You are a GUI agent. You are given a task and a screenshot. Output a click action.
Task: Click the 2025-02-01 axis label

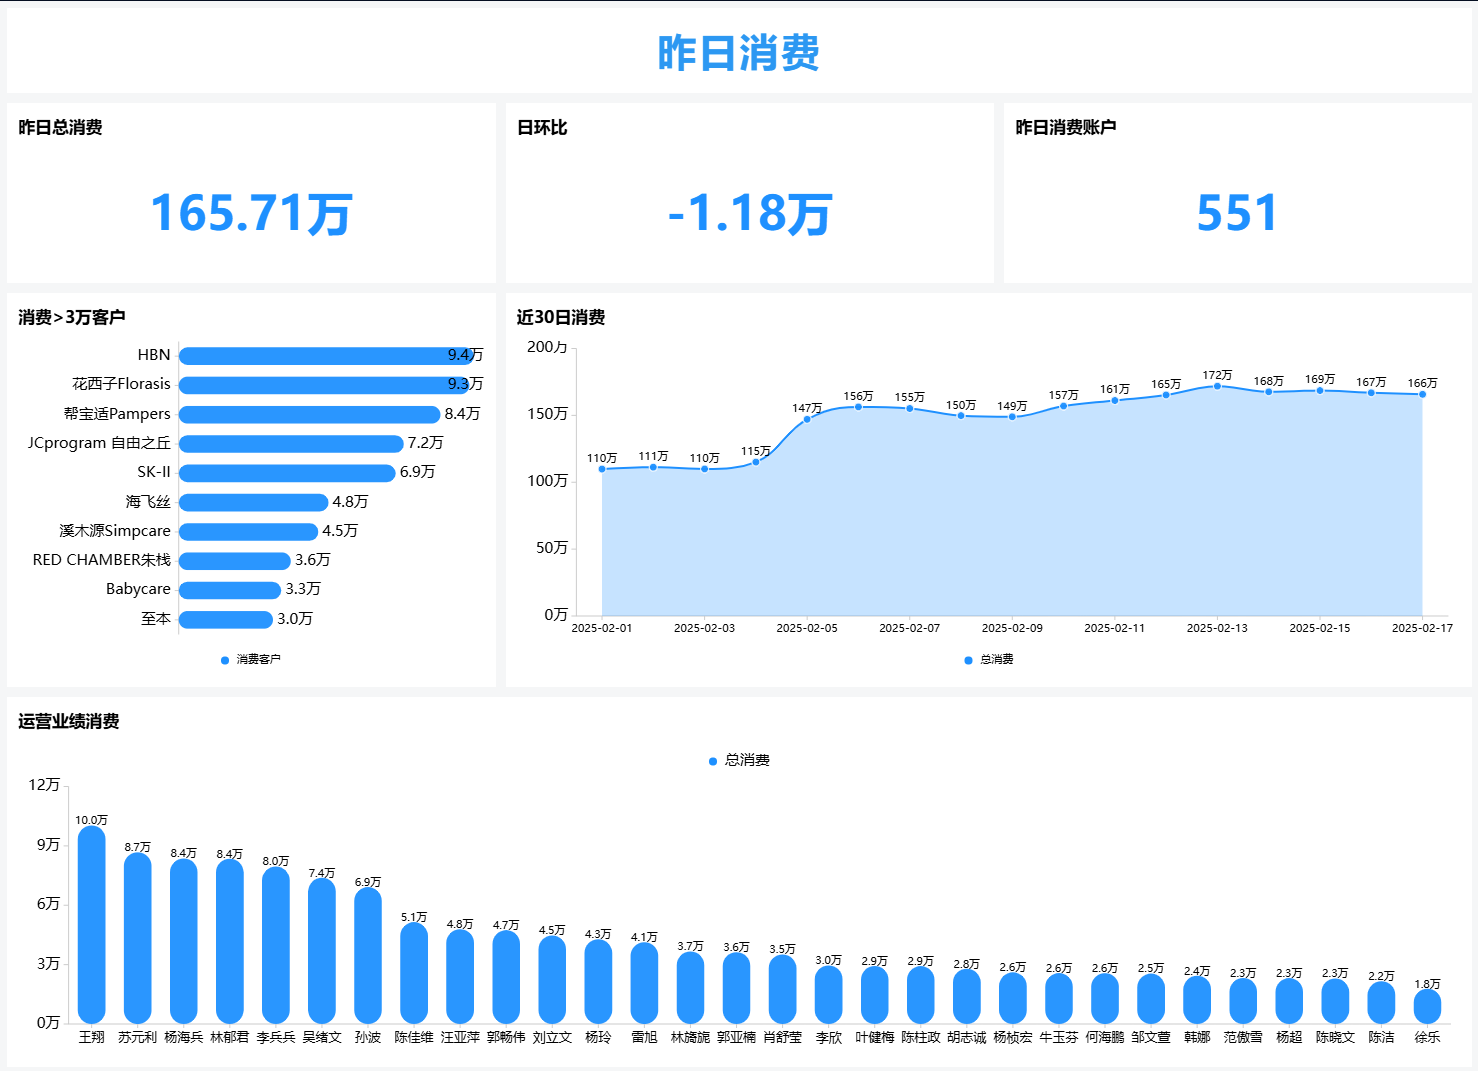[x=602, y=628]
